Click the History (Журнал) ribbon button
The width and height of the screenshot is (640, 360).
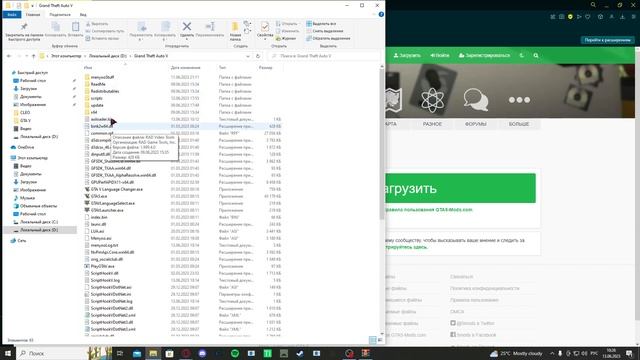[286, 38]
